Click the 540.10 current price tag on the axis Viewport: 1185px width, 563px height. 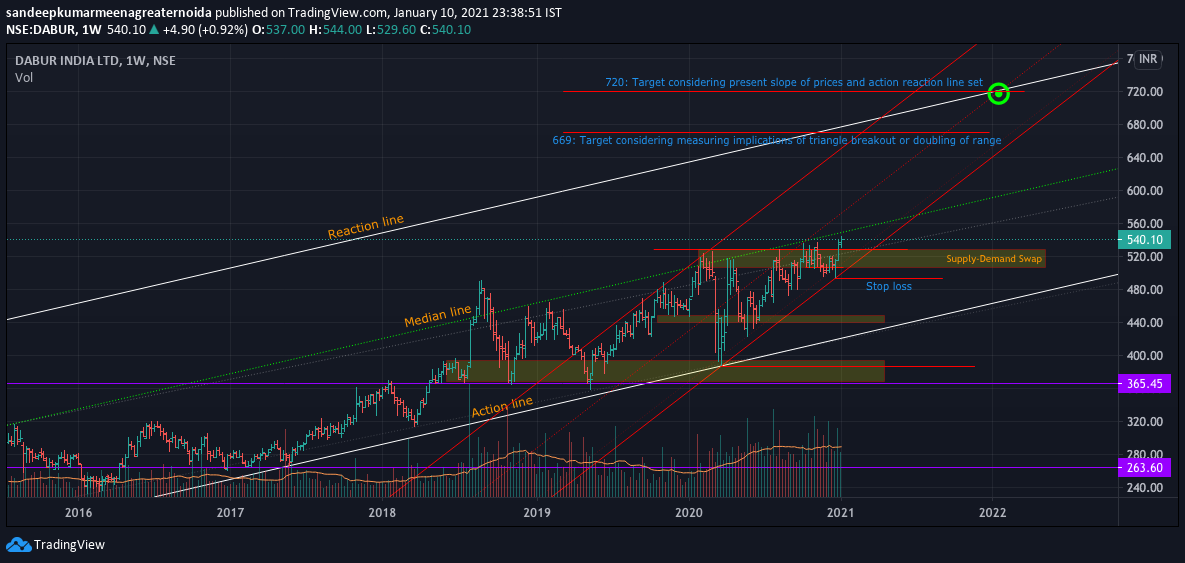coord(1143,240)
